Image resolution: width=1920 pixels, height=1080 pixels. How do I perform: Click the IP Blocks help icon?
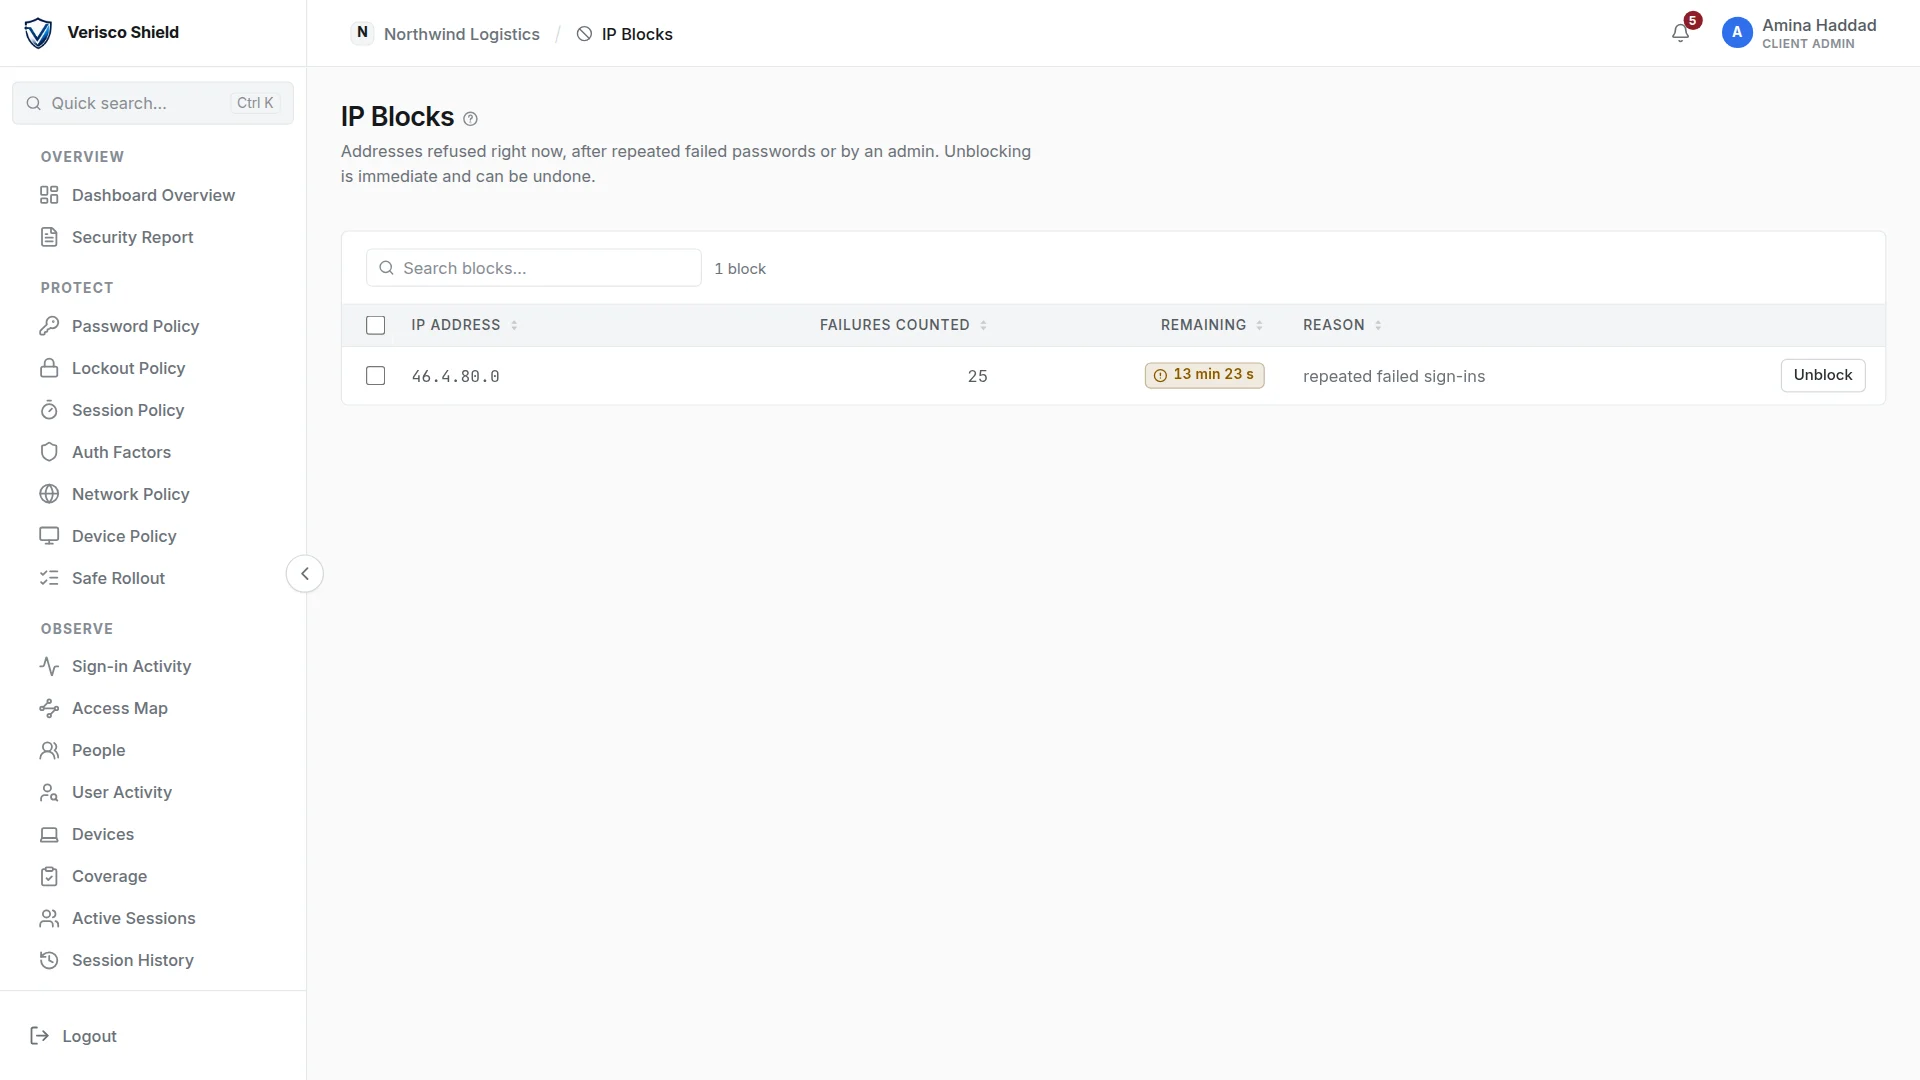pos(470,119)
